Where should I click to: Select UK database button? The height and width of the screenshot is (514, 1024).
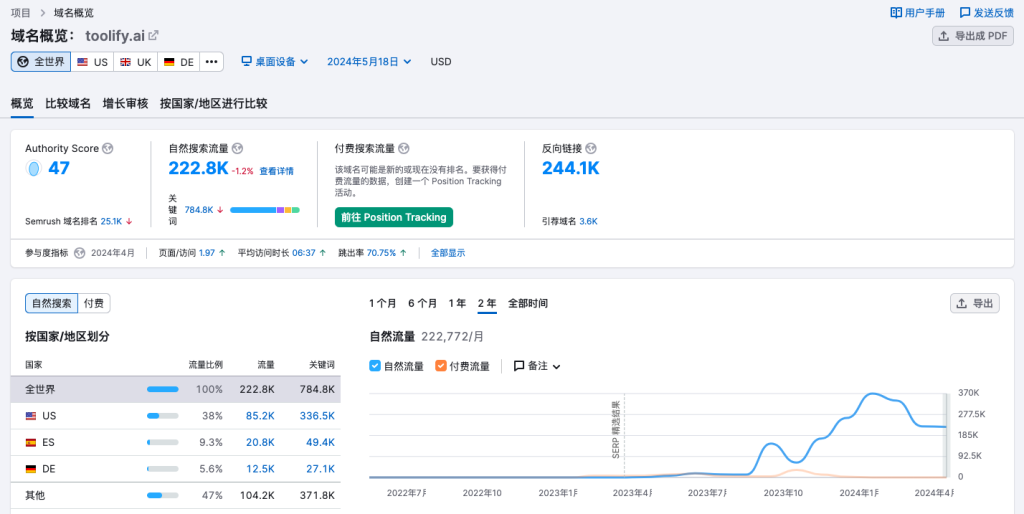pyautogui.click(x=135, y=61)
